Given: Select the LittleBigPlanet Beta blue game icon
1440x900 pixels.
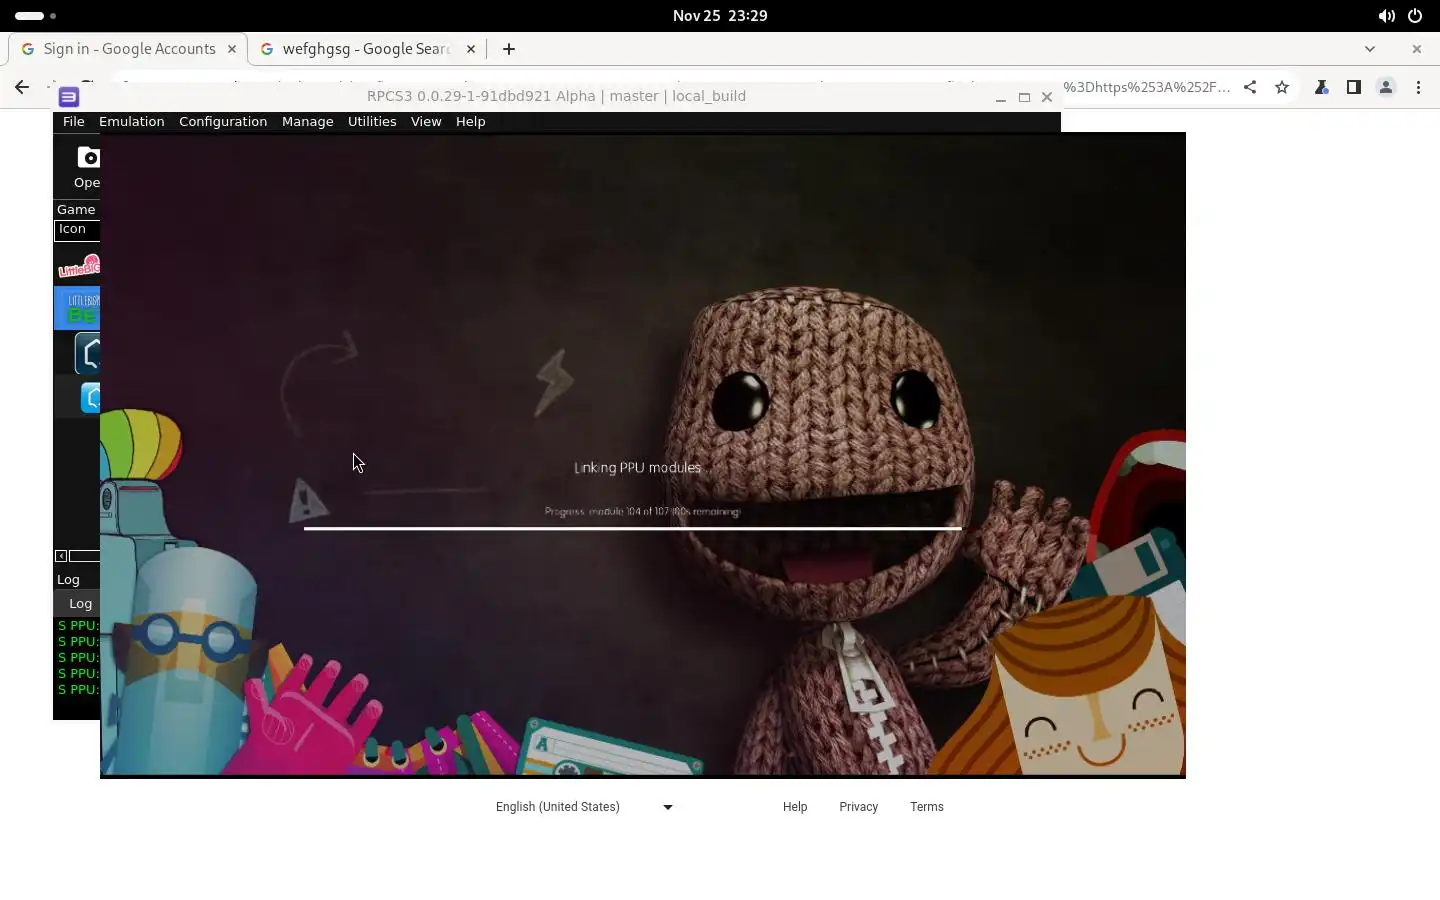Looking at the screenshot, I should [x=77, y=307].
